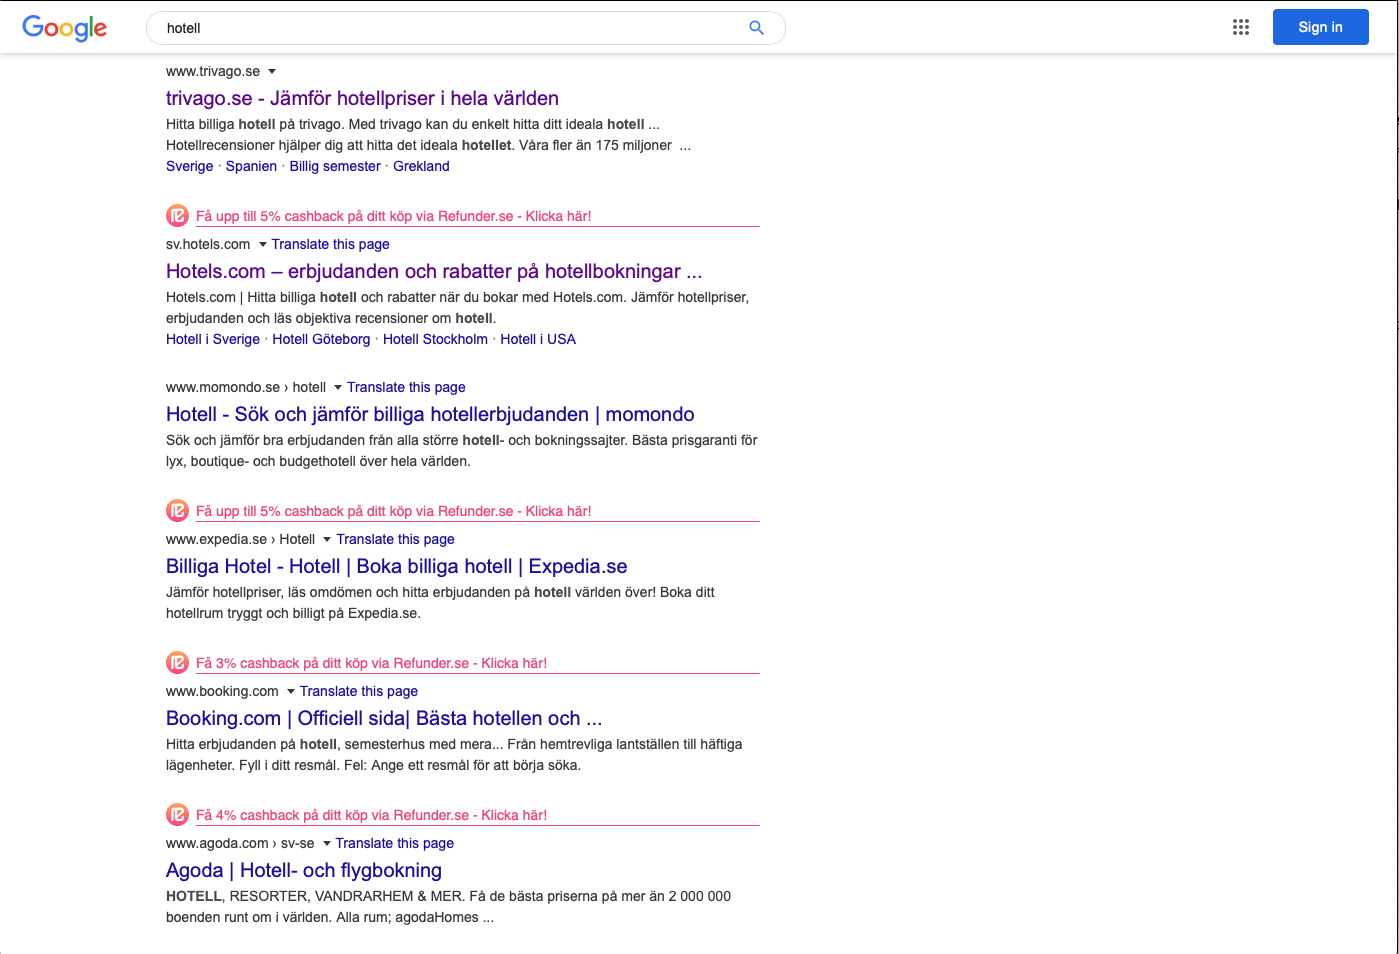Focus the search field containing hotell
Image resolution: width=1399 pixels, height=954 pixels.
click(450, 28)
